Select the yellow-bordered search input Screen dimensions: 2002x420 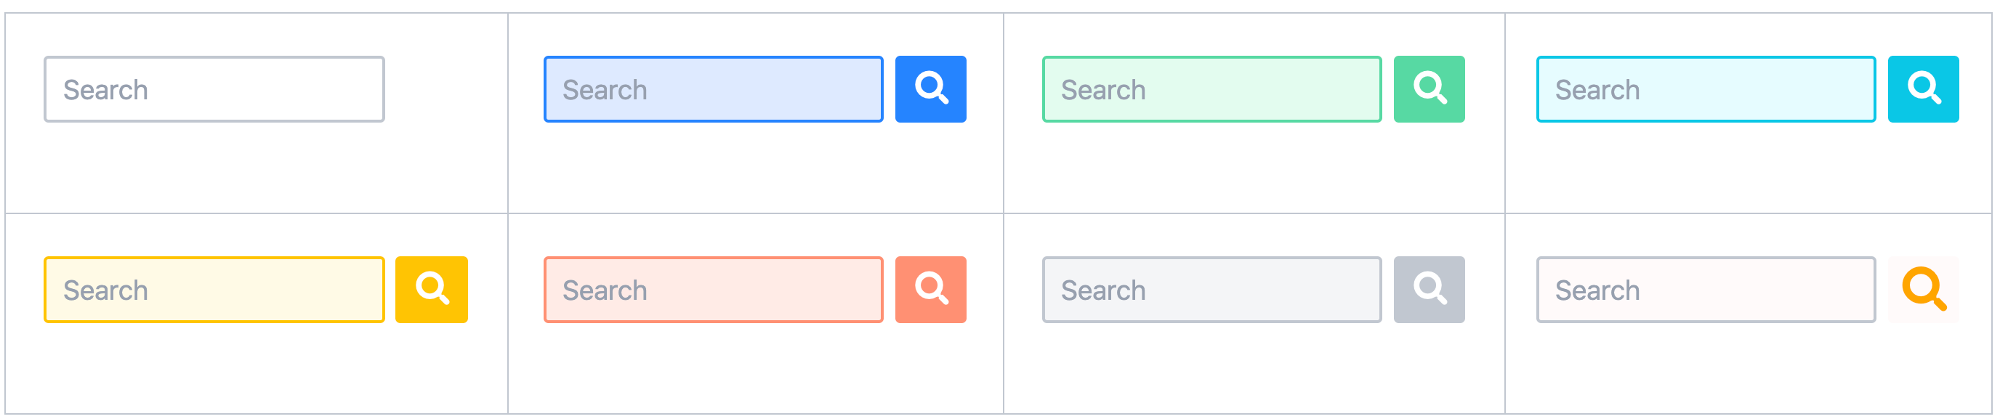click(250, 289)
